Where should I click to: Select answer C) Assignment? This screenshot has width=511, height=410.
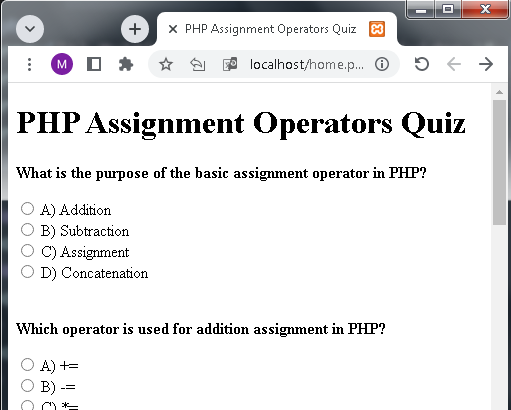[27, 251]
